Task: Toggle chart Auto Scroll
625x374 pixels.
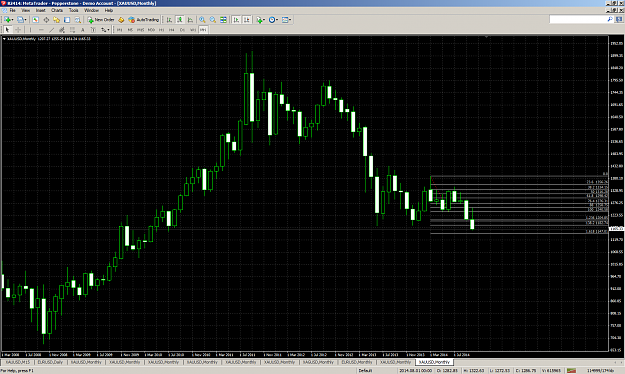Action: (x=236, y=20)
